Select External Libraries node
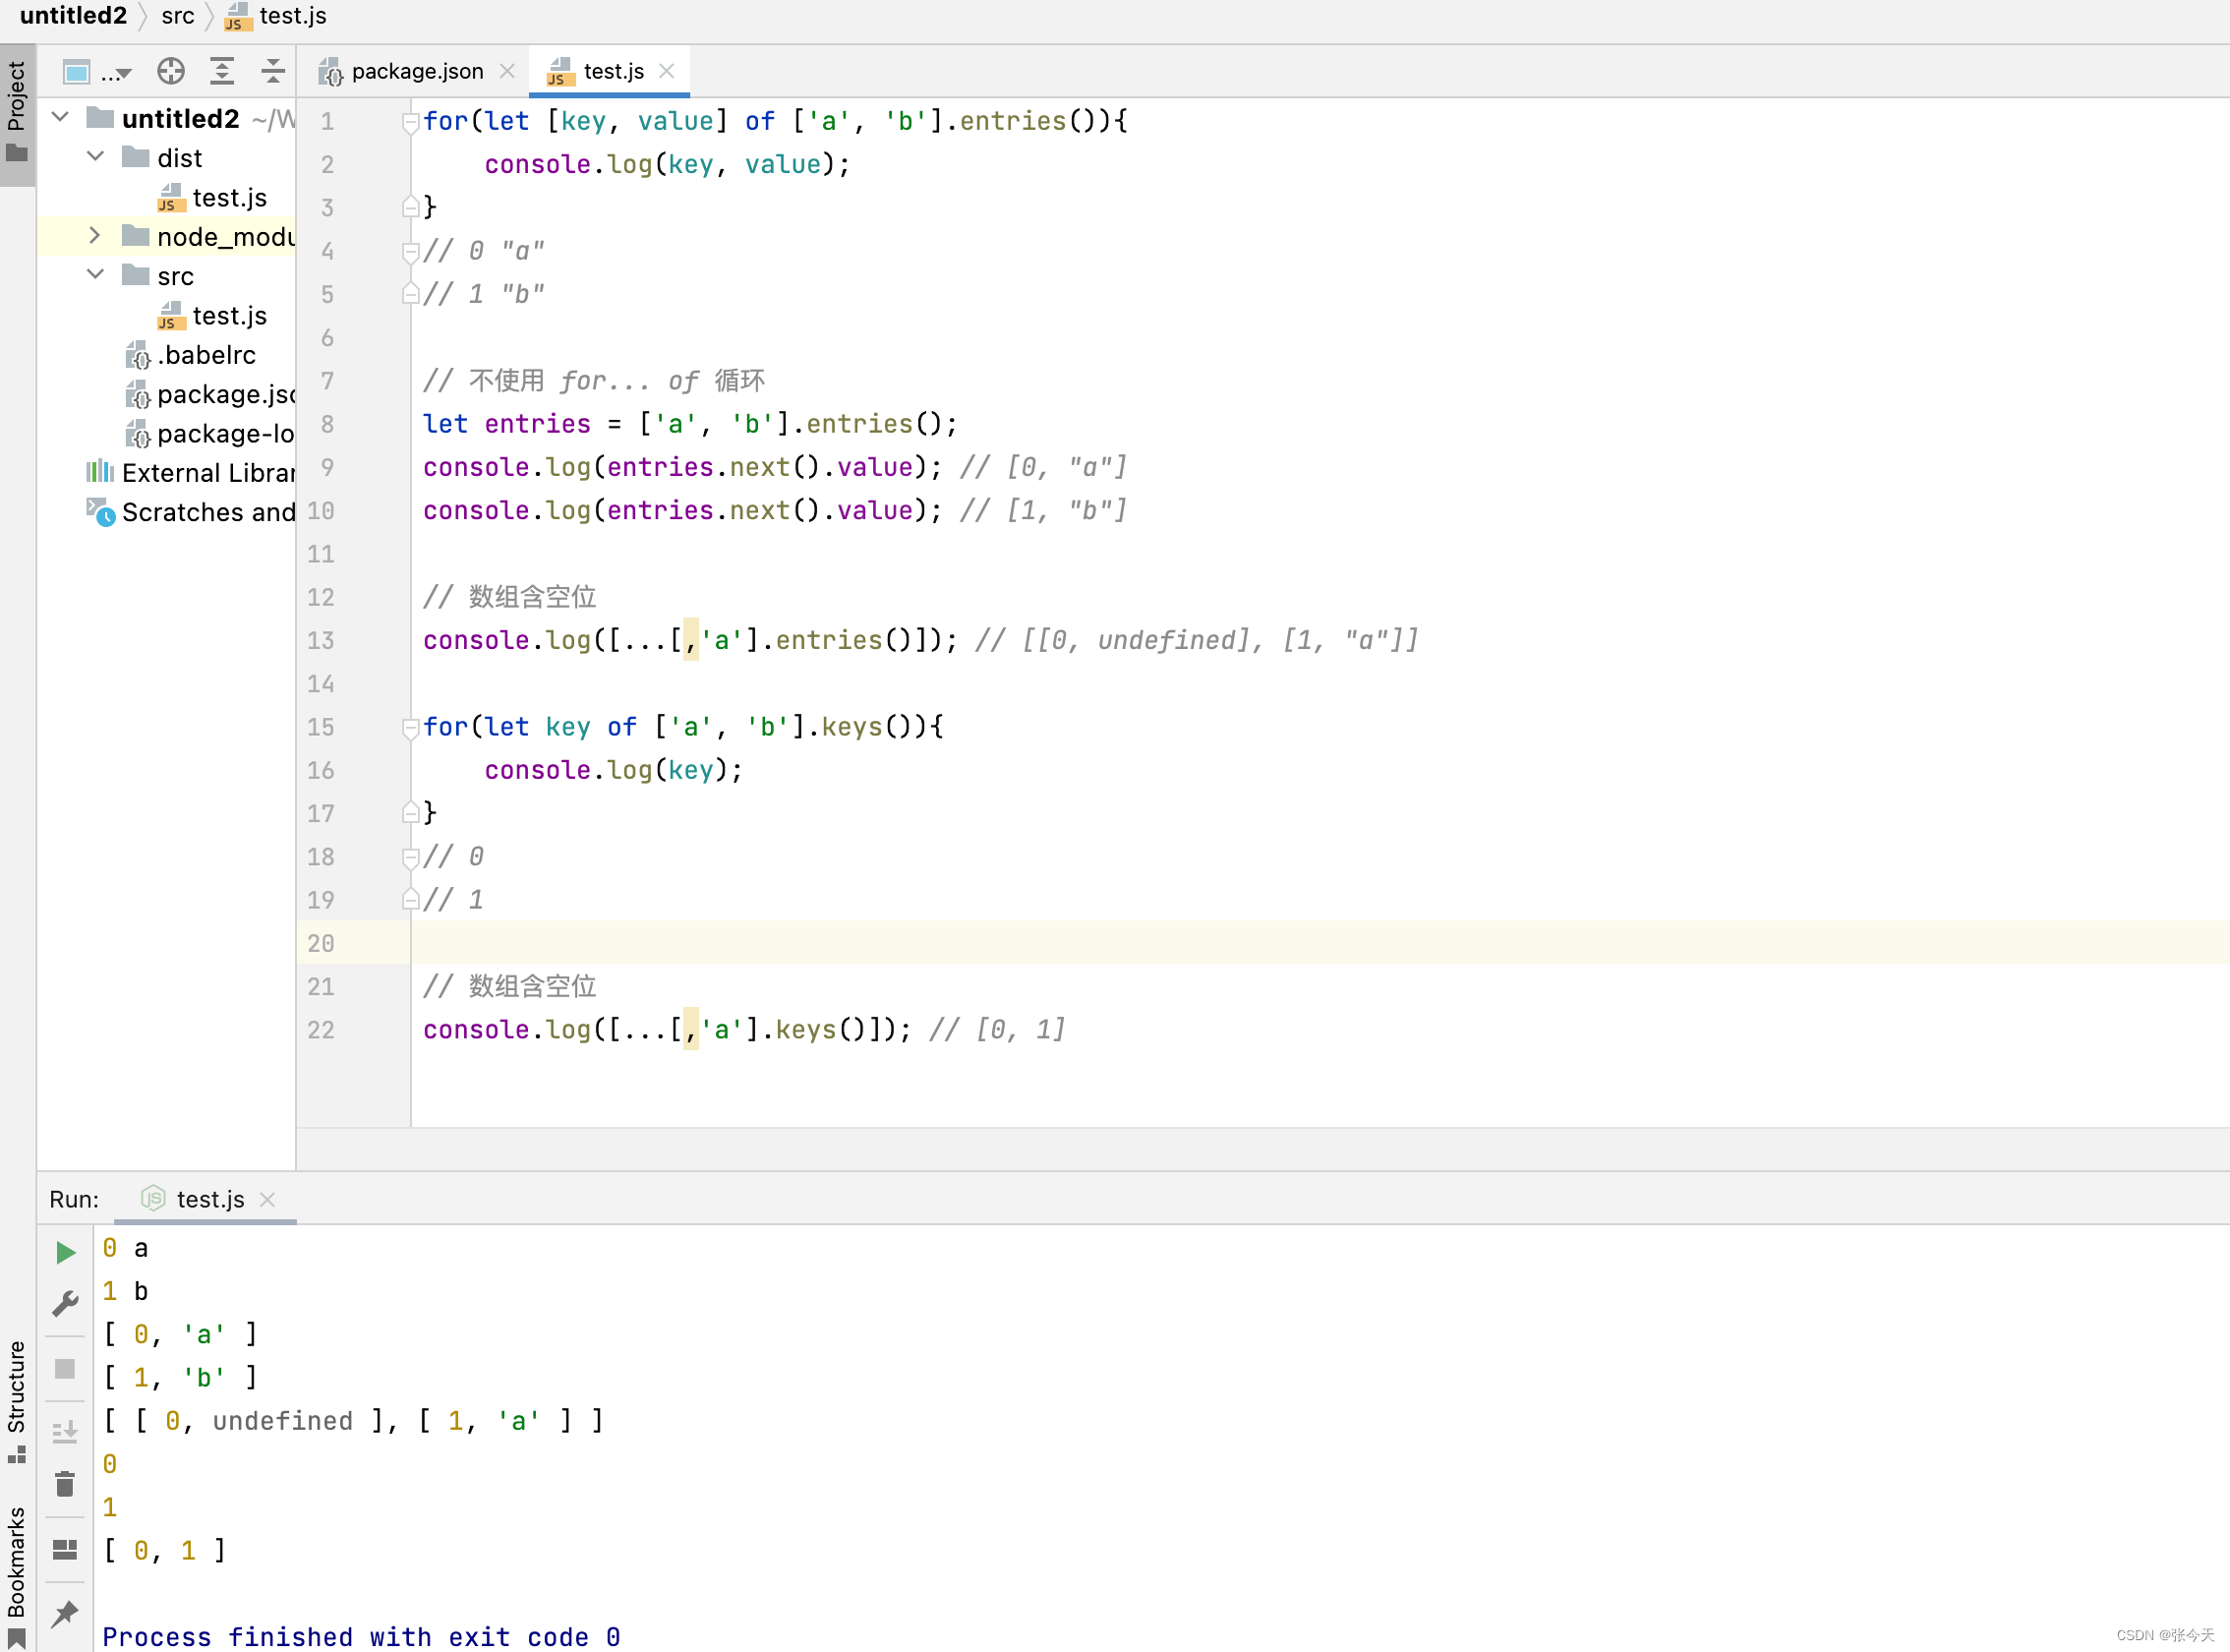Image resolution: width=2230 pixels, height=1652 pixels. click(190, 473)
